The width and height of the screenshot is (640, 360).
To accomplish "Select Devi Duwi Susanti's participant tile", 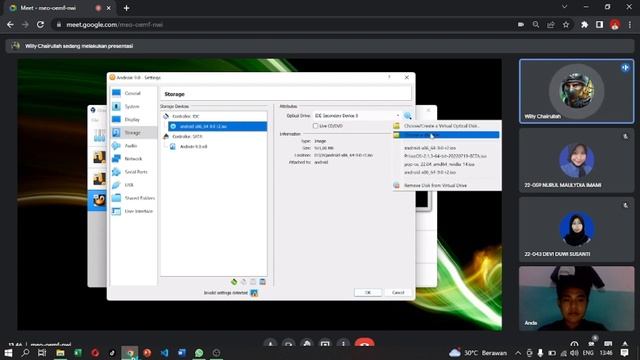I will (576, 229).
